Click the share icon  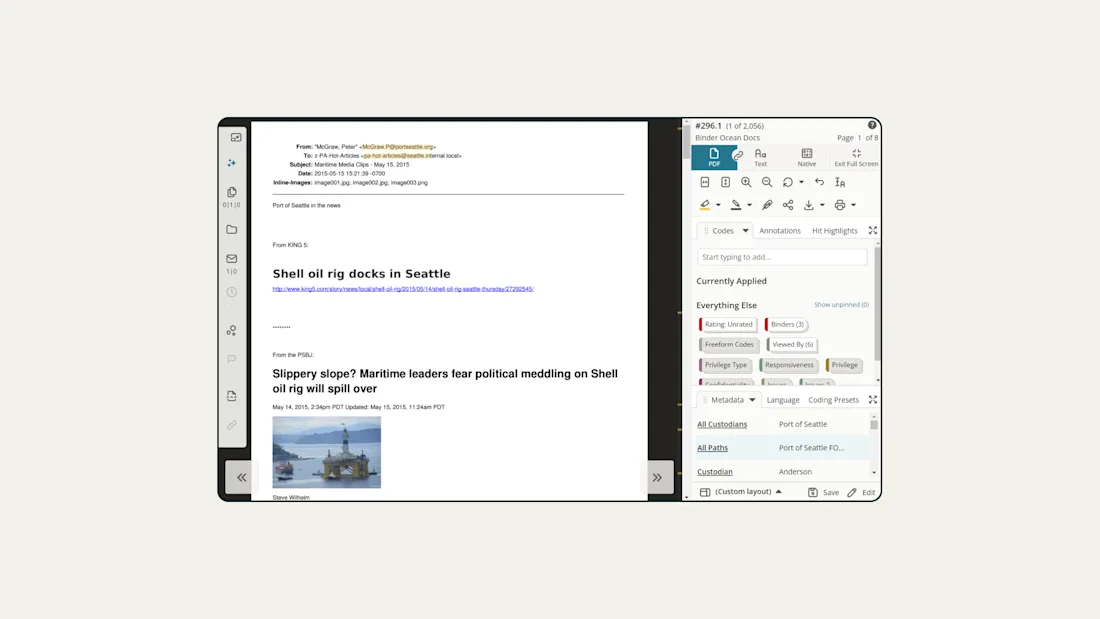click(788, 205)
